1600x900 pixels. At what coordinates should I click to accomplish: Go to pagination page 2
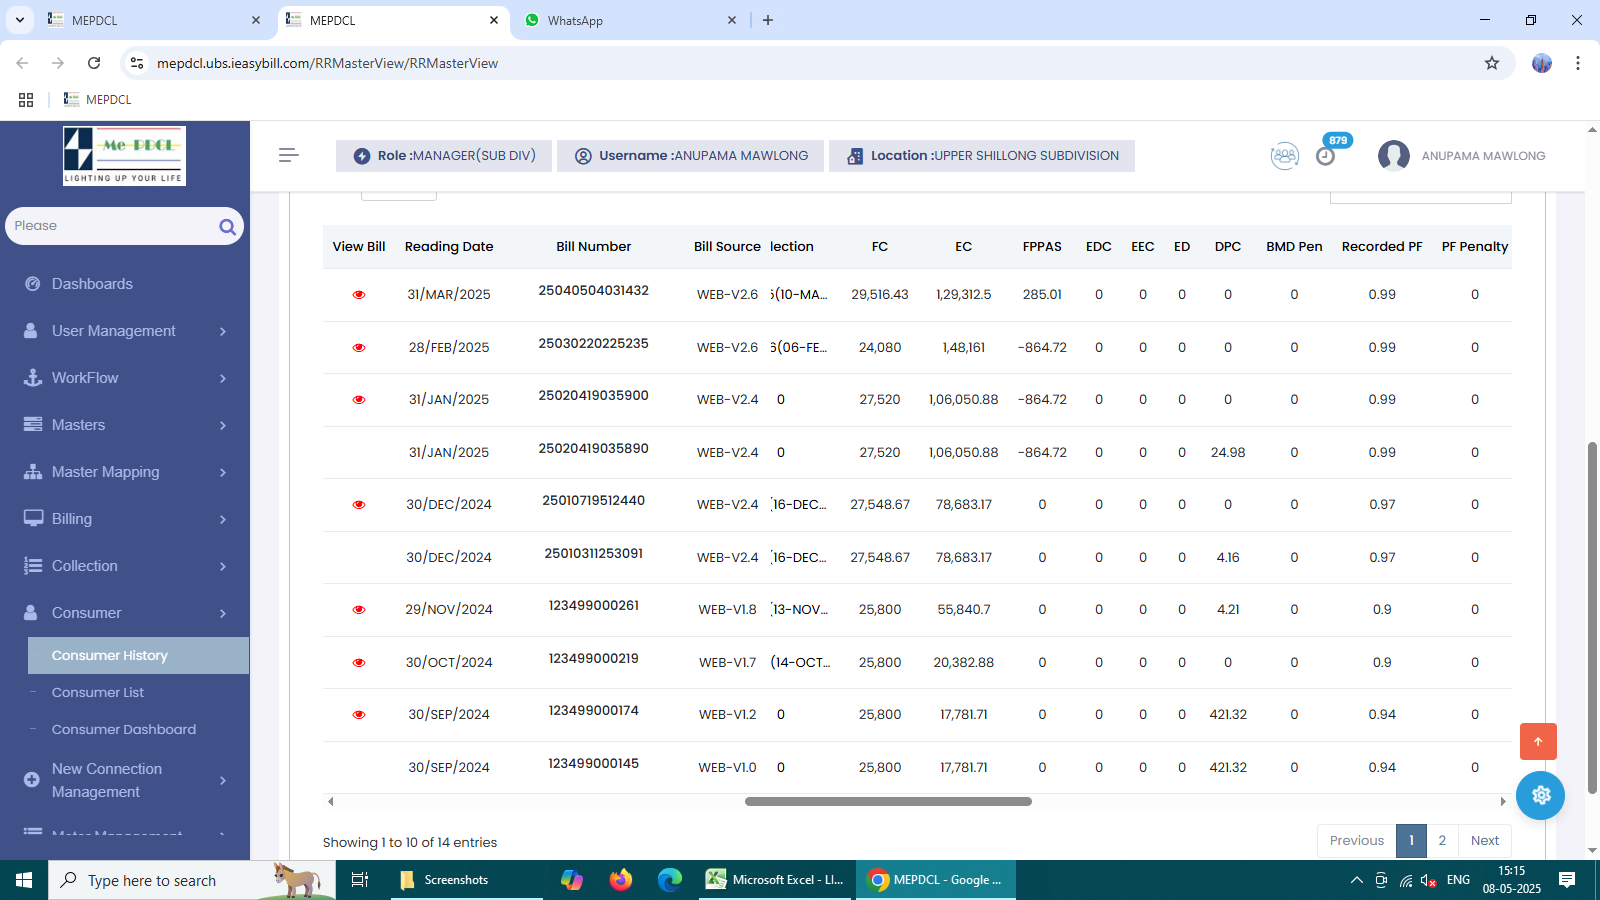click(1442, 841)
